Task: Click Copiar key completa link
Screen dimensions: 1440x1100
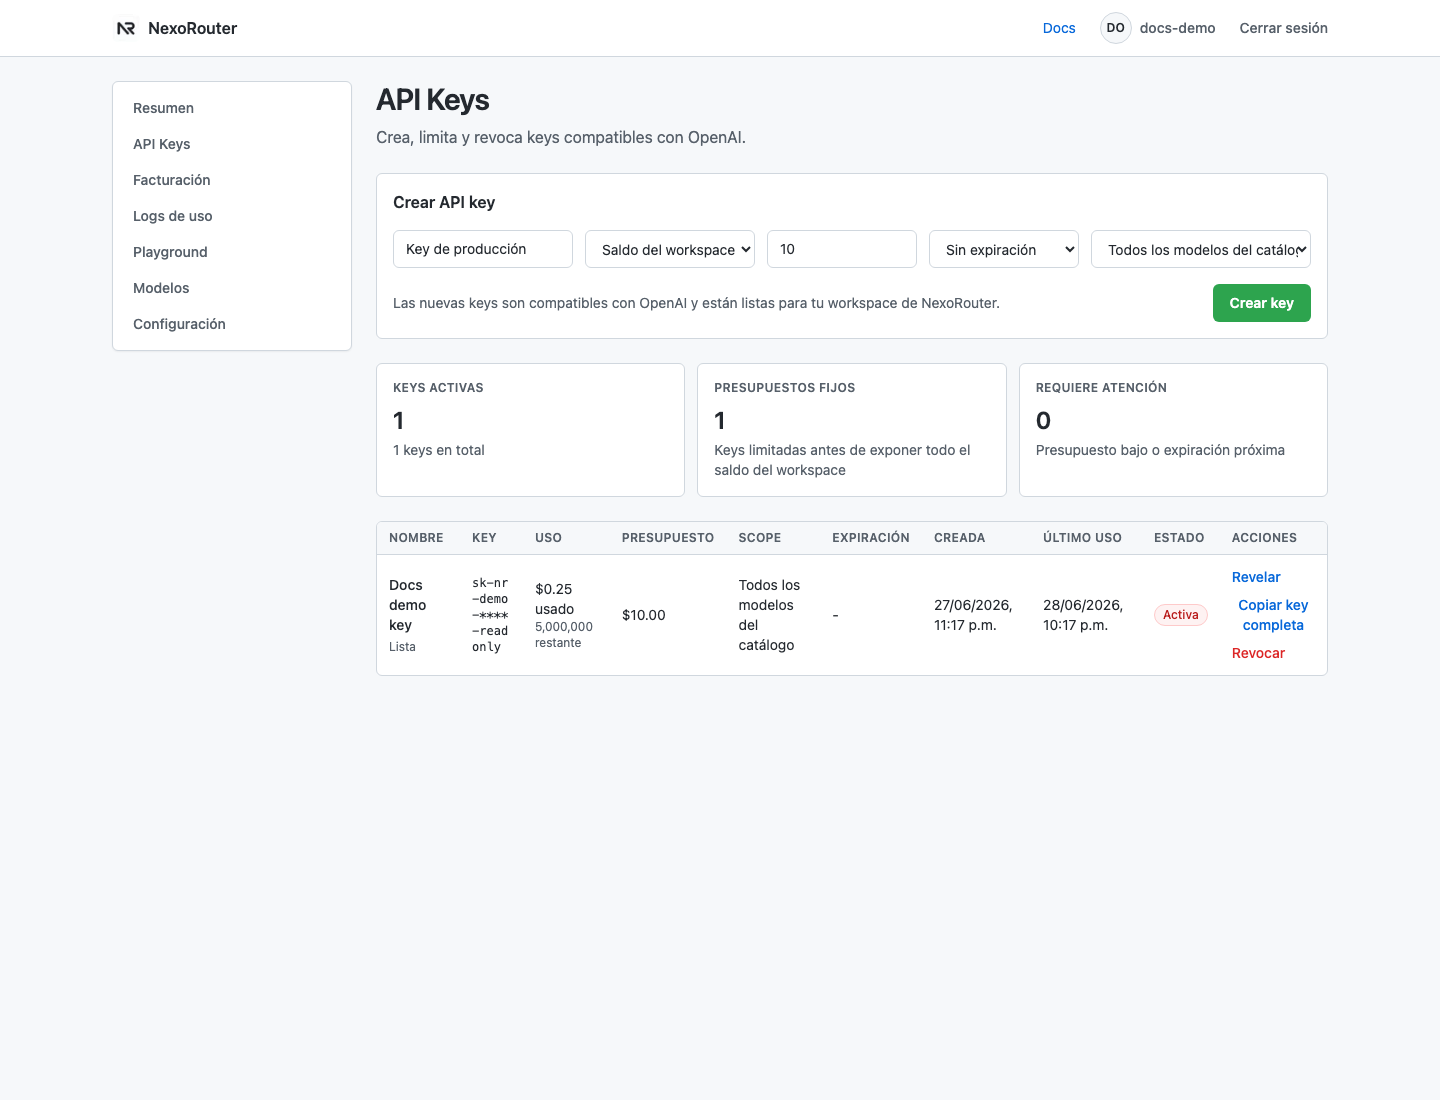Action: click(x=1273, y=615)
